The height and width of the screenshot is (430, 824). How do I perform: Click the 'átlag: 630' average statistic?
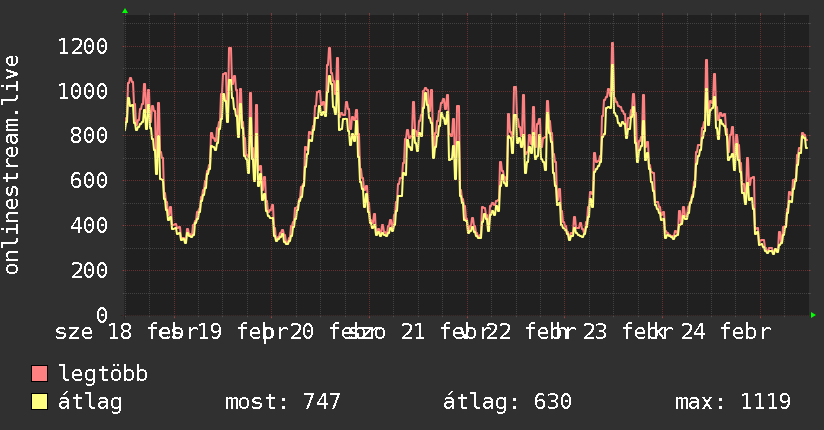507,402
